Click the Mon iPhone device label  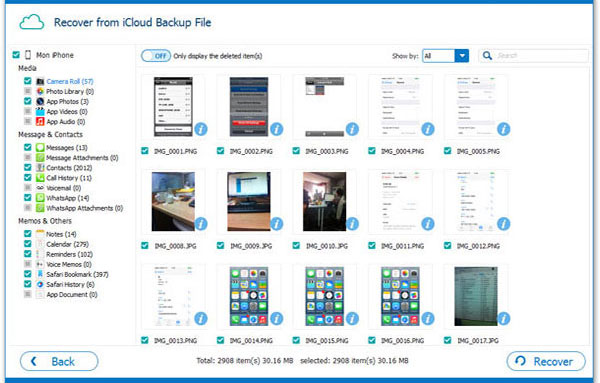[55, 55]
